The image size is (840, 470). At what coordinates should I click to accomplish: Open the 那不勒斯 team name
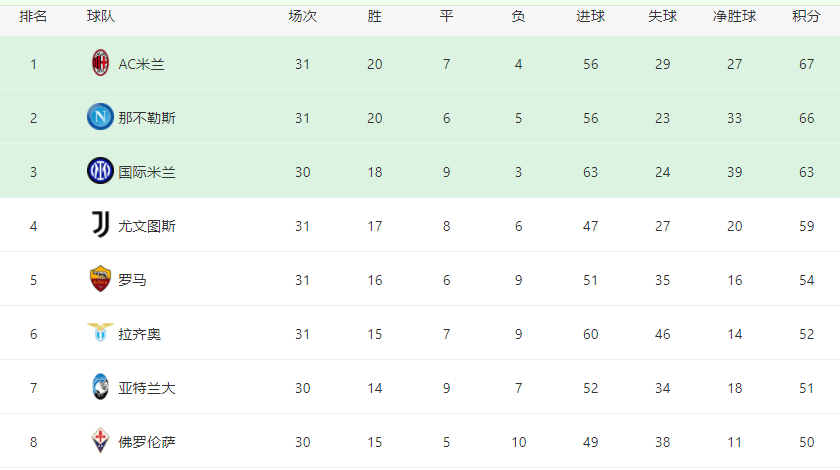click(x=147, y=118)
